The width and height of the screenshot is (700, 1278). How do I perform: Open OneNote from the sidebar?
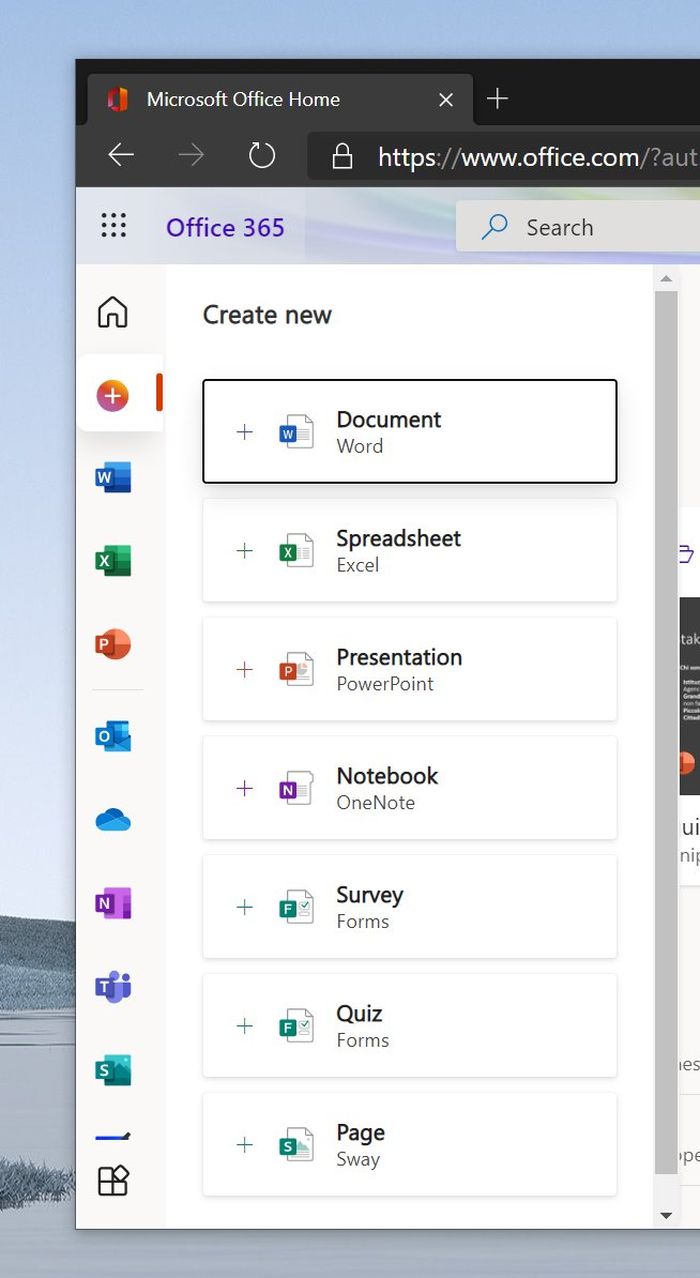click(113, 903)
